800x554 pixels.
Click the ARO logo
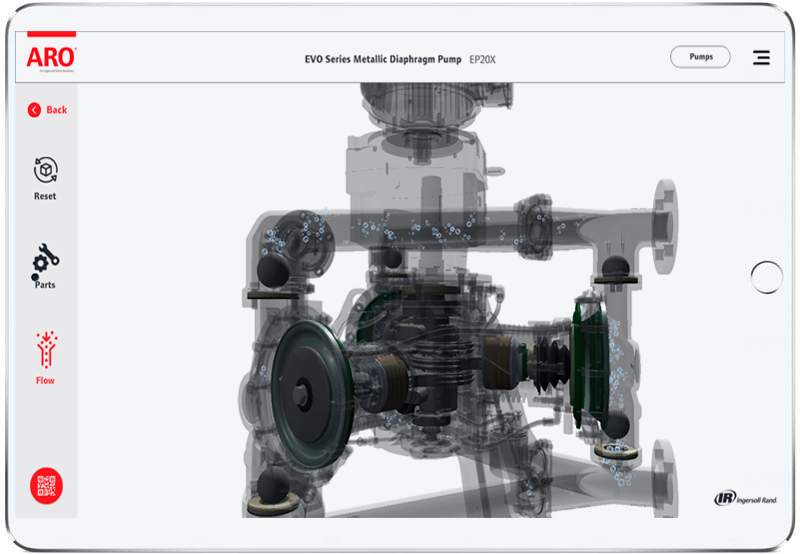coord(51,56)
